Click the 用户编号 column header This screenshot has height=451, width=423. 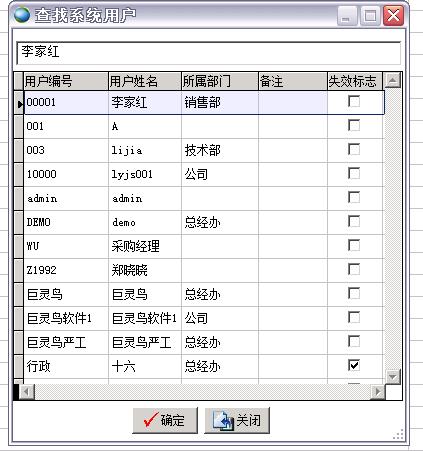pyautogui.click(x=66, y=81)
